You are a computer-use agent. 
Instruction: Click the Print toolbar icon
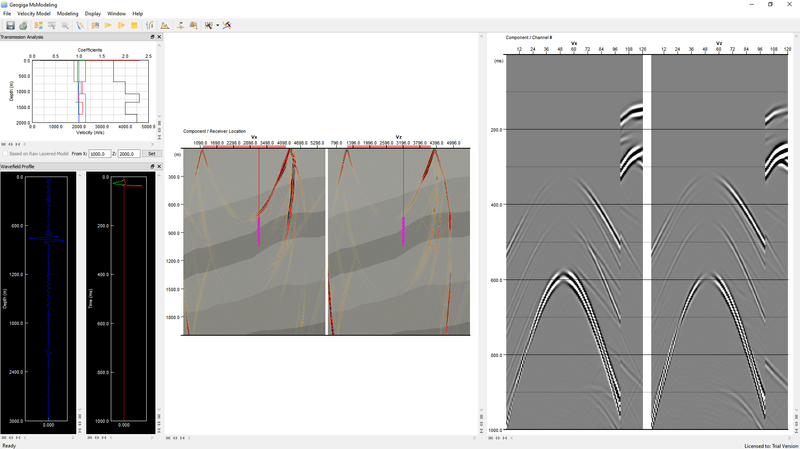pos(23,25)
